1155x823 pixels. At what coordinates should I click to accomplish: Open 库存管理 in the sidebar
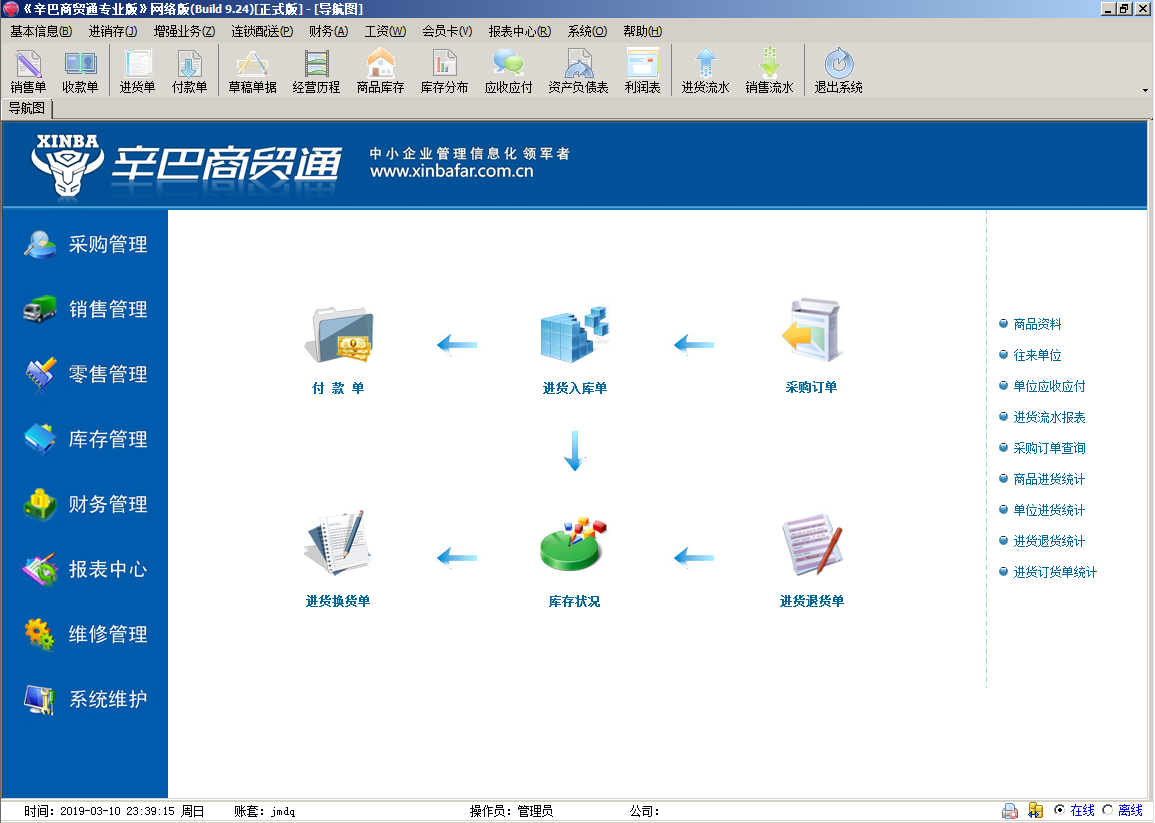click(x=108, y=440)
